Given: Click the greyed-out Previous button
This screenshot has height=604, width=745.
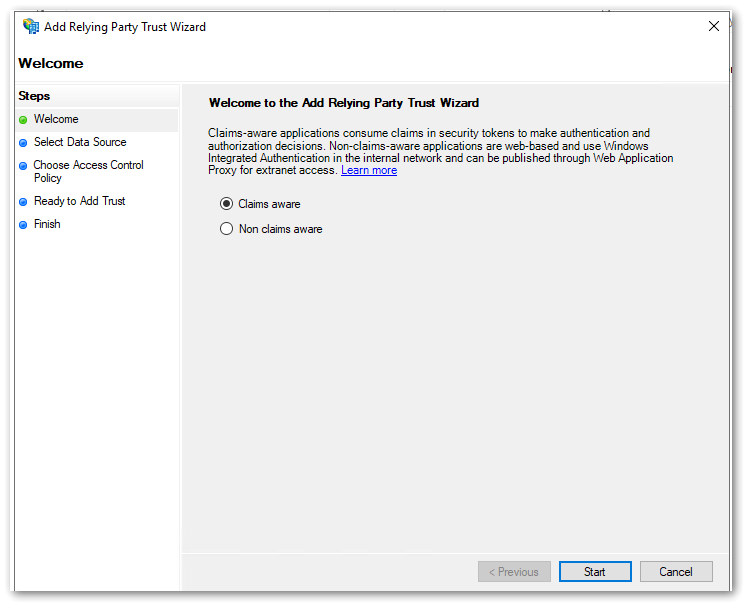Looking at the screenshot, I should coord(514,572).
